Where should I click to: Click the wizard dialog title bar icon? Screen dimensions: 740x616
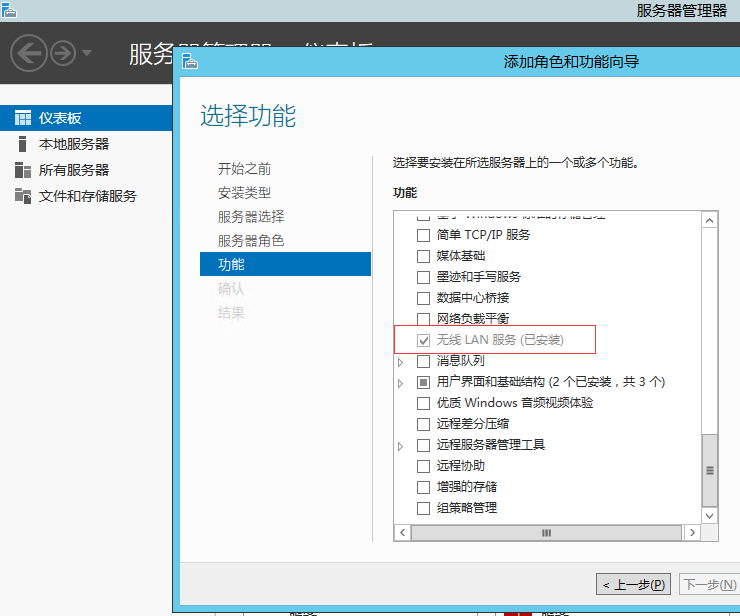pos(189,62)
